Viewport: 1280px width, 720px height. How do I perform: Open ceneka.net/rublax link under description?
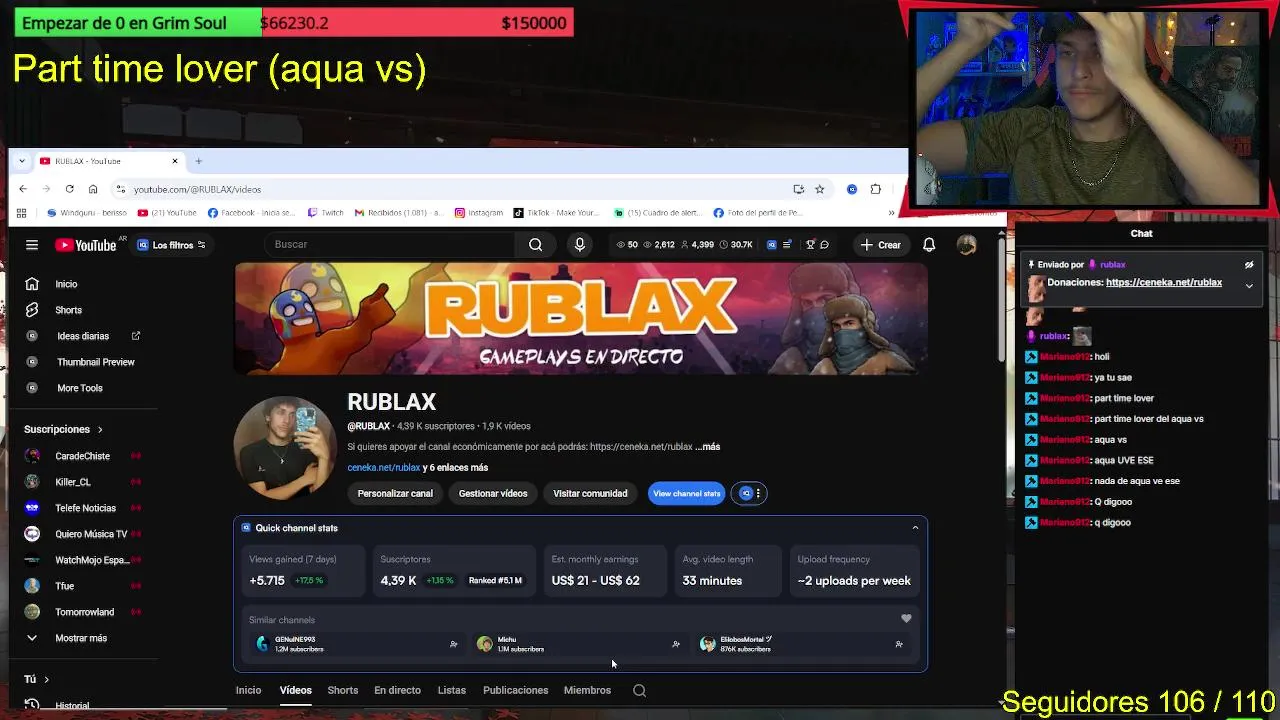point(383,468)
